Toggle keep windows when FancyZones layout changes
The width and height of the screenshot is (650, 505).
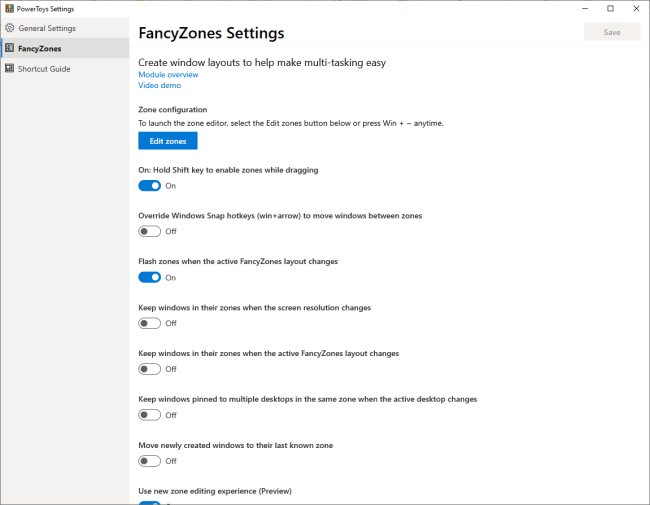(149, 369)
